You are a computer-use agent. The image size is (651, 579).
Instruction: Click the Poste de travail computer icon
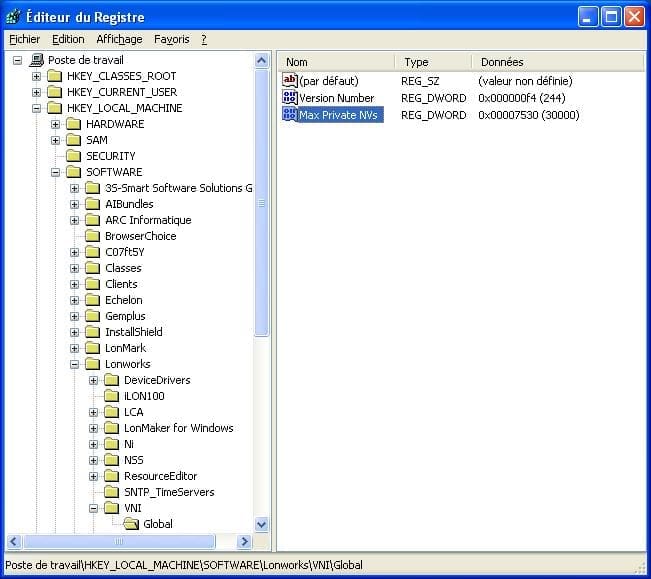coord(36,60)
